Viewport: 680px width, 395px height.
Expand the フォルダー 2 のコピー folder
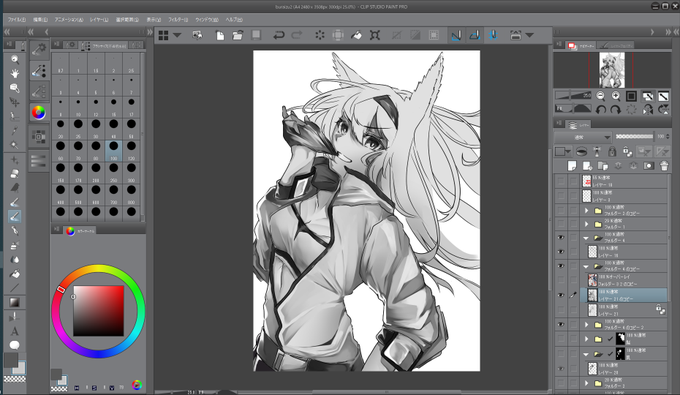[x=586, y=211]
